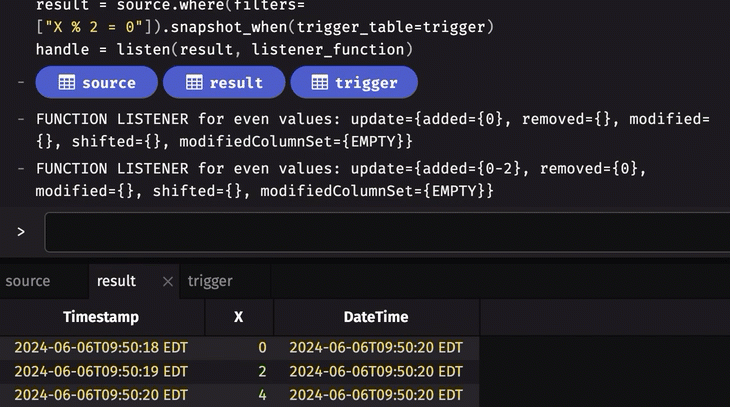The height and width of the screenshot is (407, 730).
Task: Select the result tab
Action: (116, 281)
